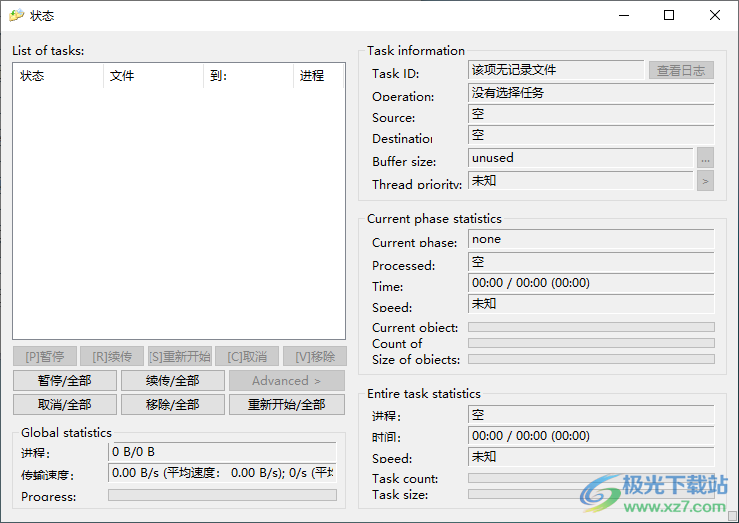Click the Current object progress bar
Screen dimensions: 739x523
click(591, 327)
